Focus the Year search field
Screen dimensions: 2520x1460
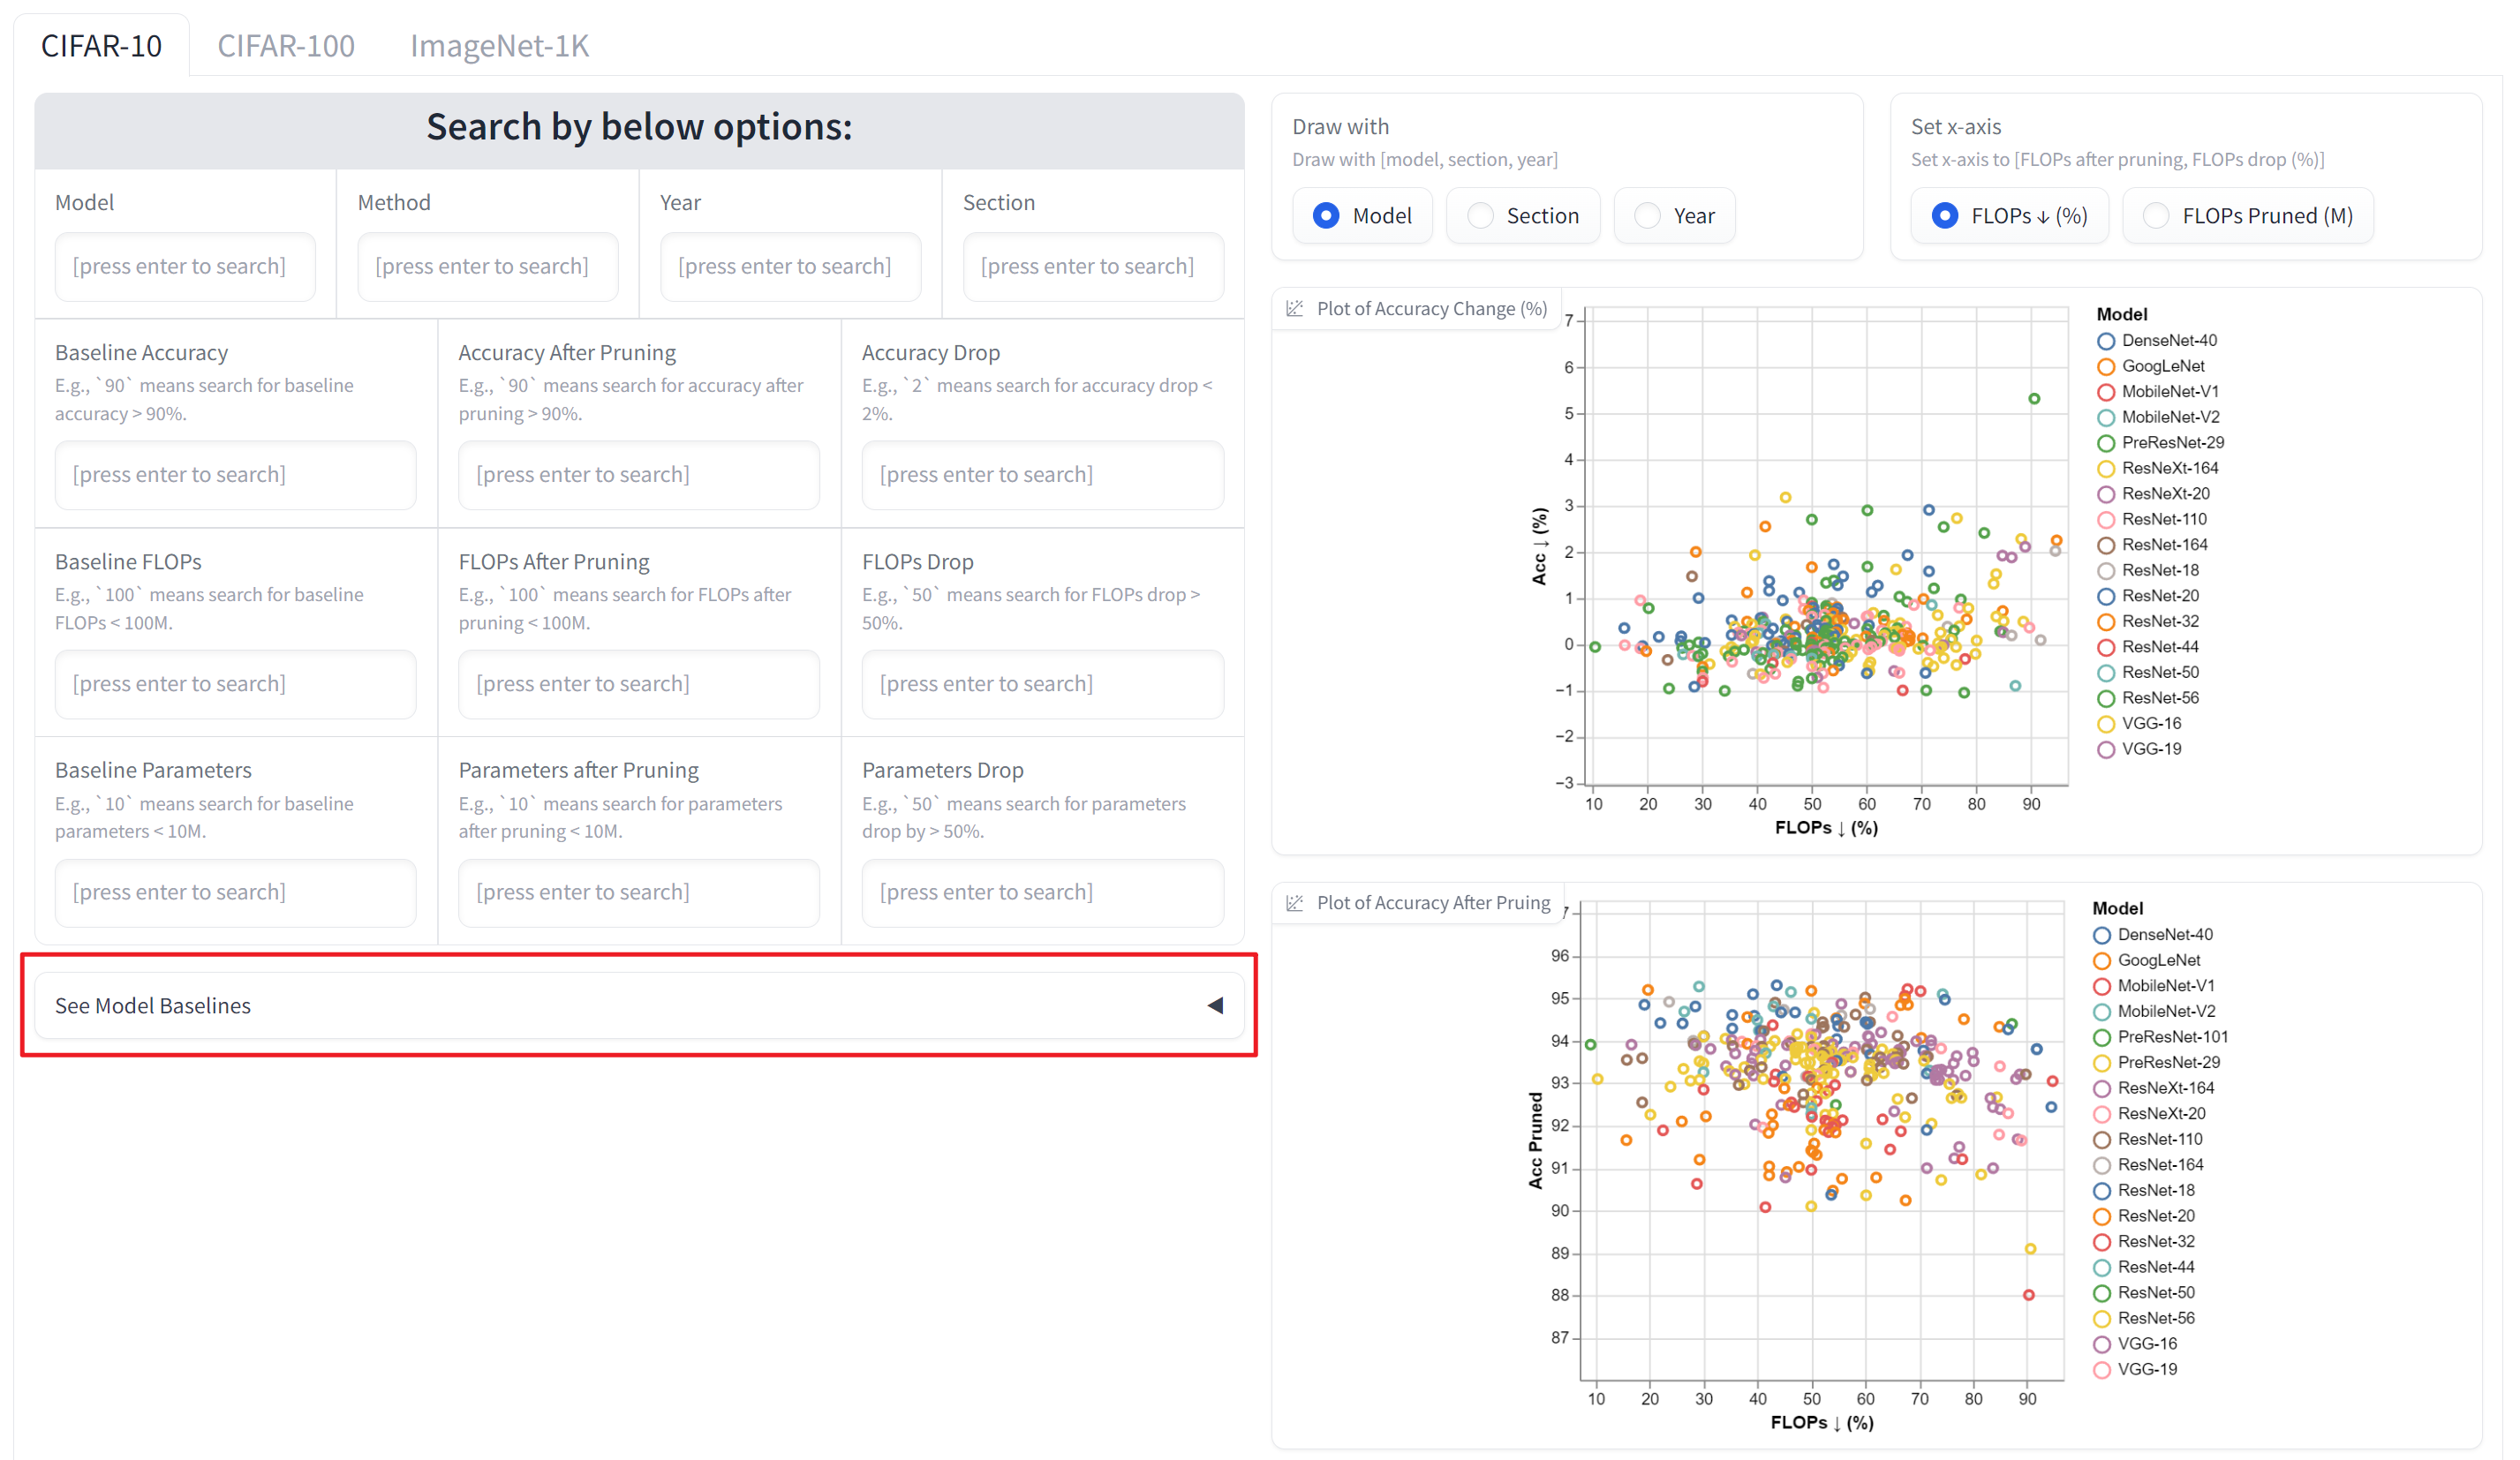790,266
